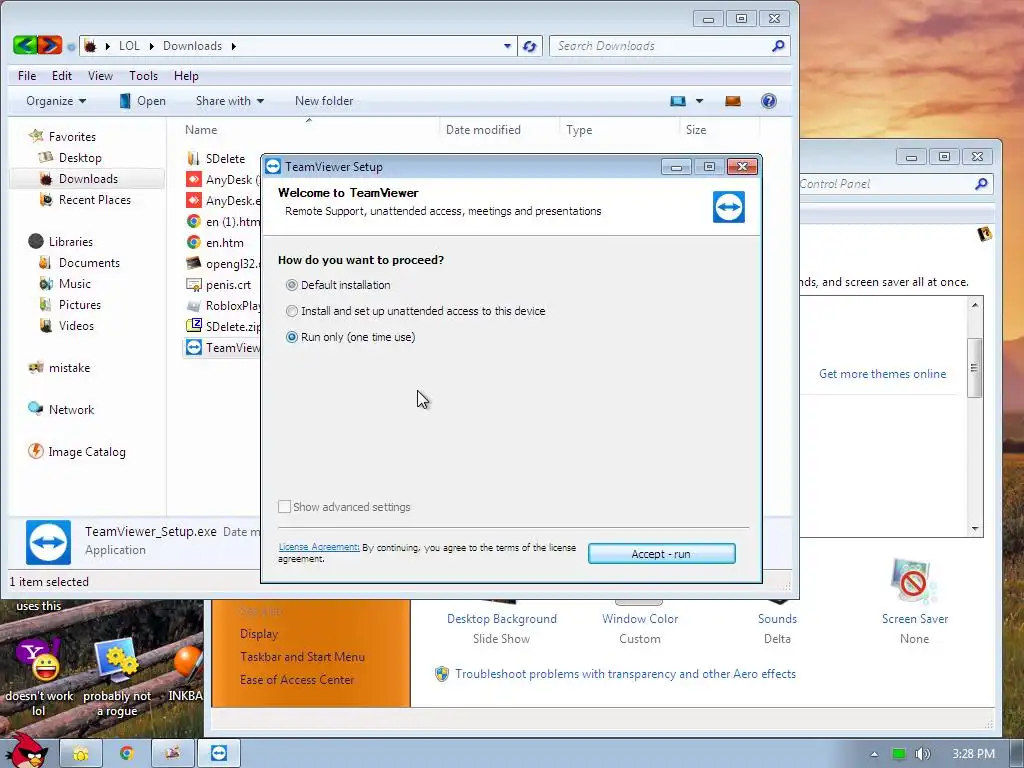This screenshot has height=768, width=1024.
Task: Open Ease of Access Center link
Action: point(297,679)
